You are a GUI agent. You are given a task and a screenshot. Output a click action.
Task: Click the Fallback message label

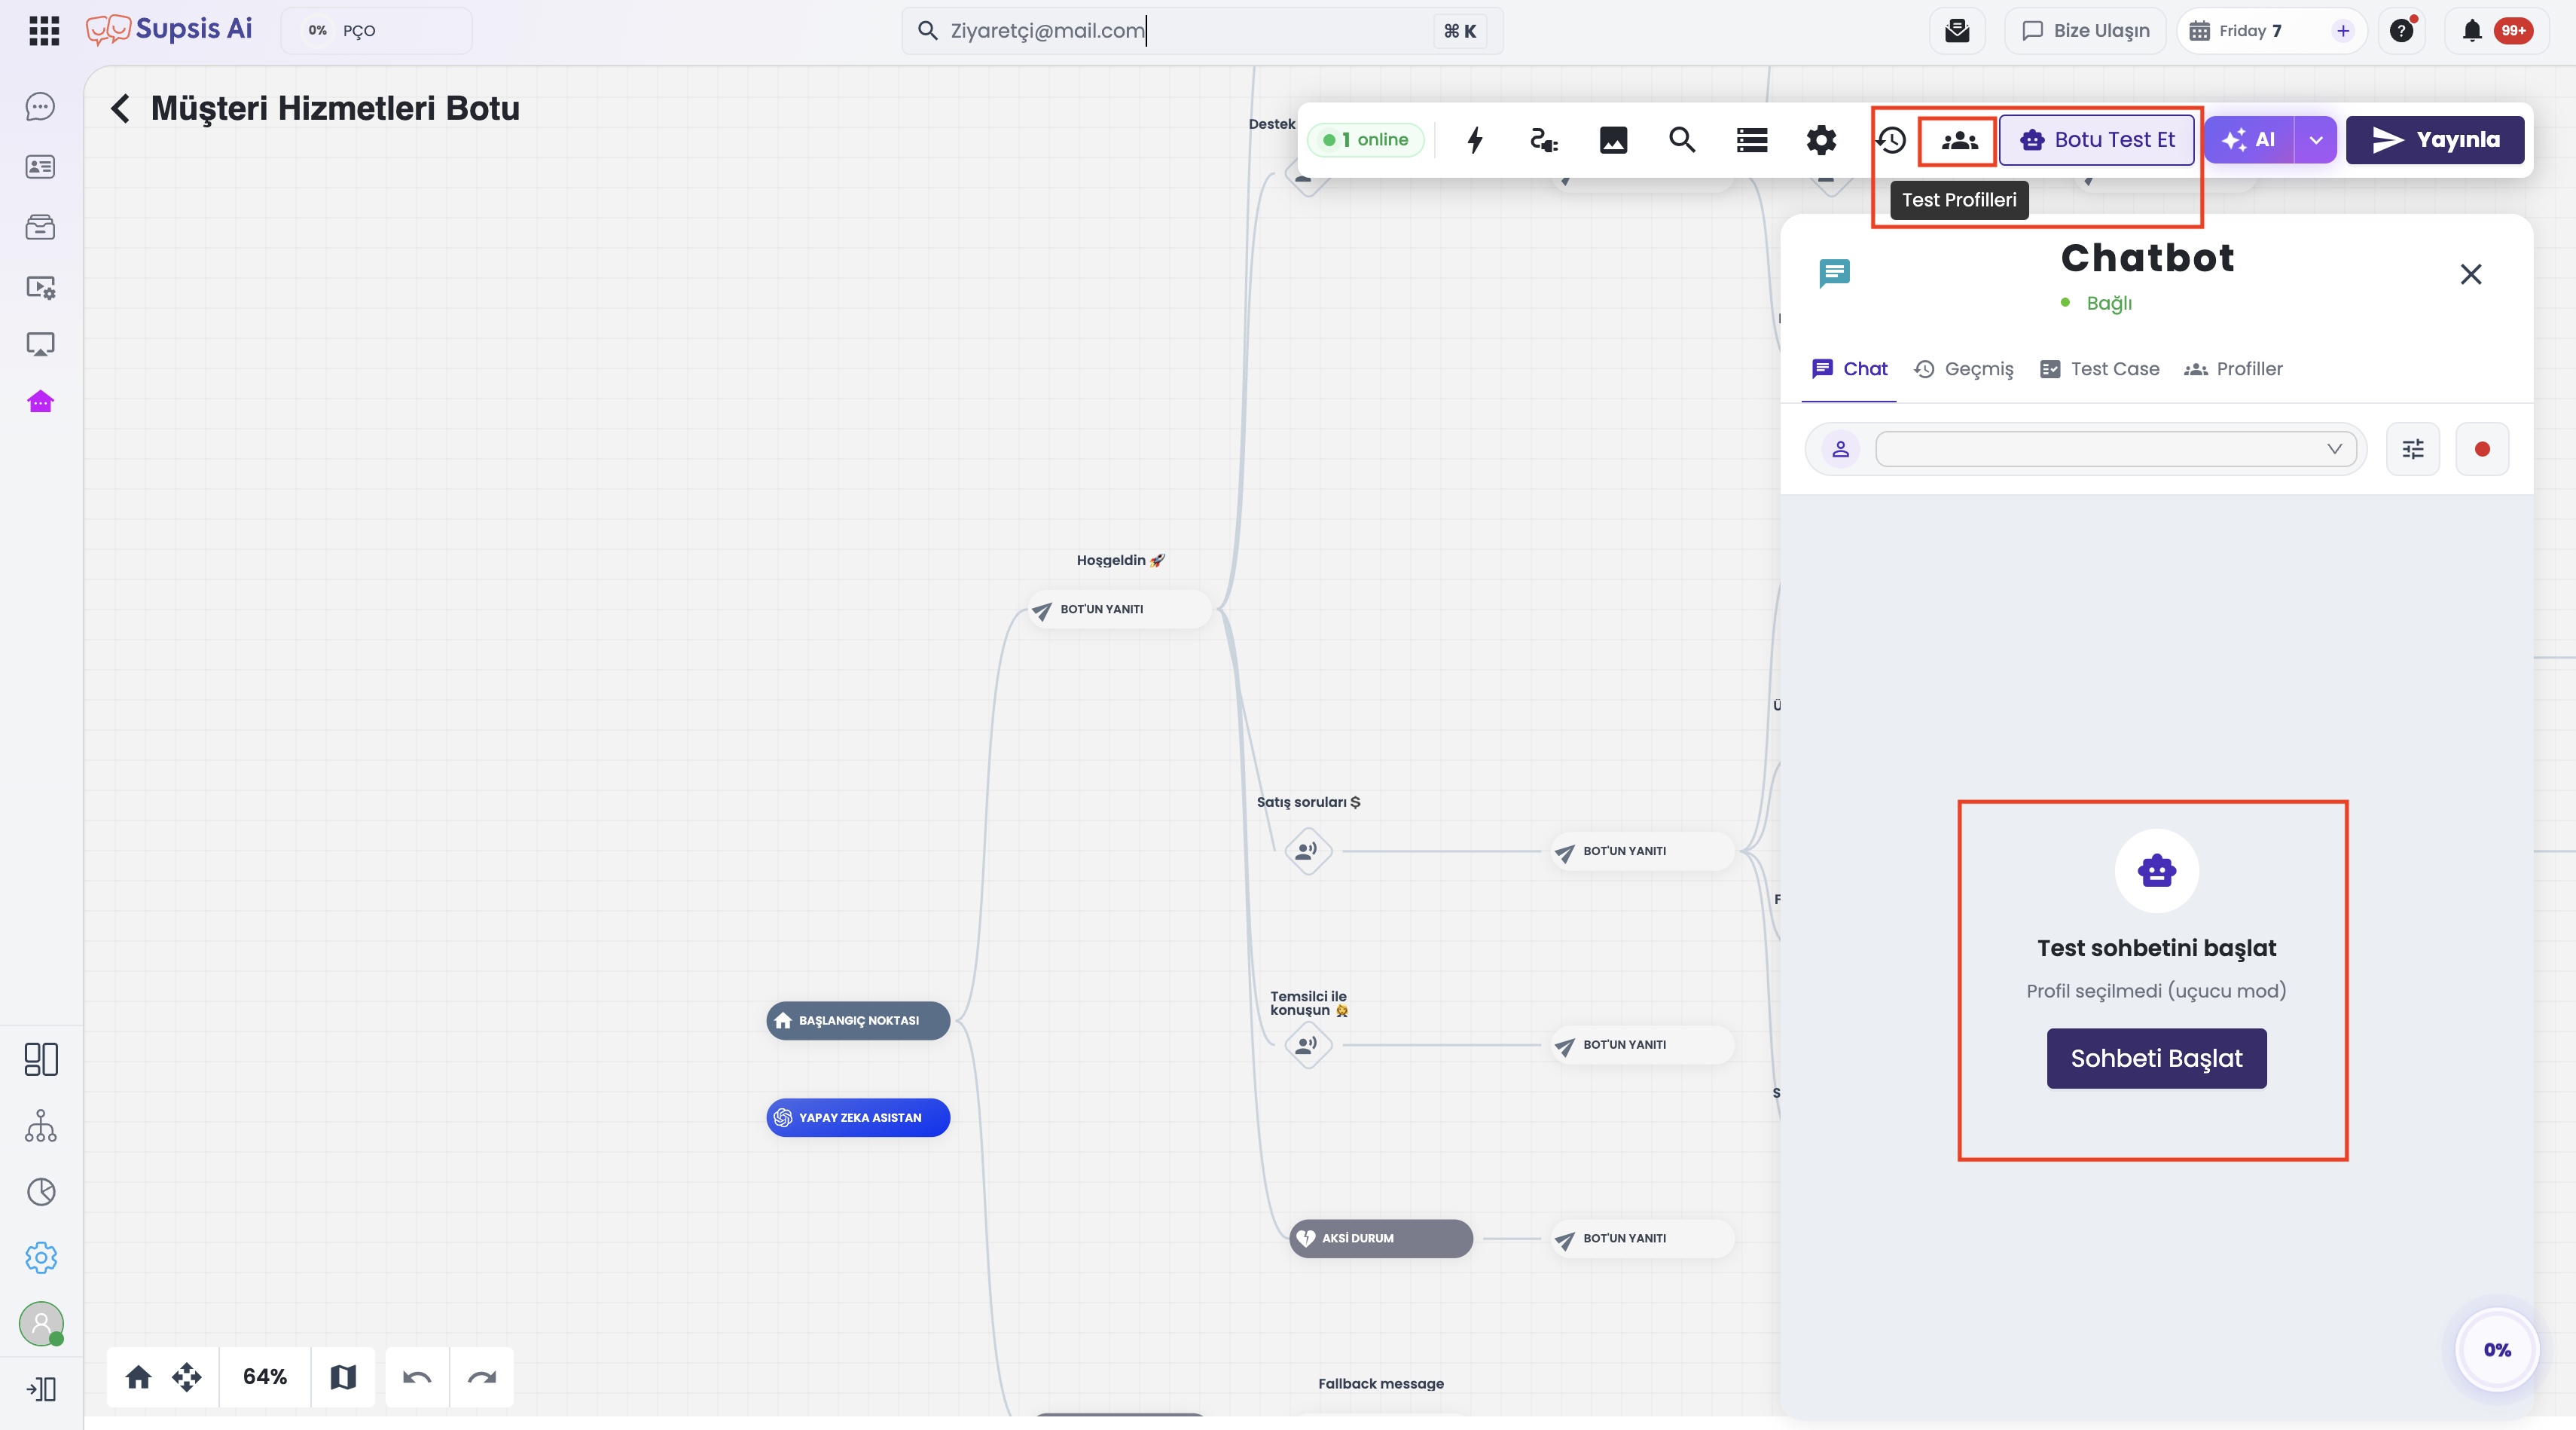pyautogui.click(x=1381, y=1383)
